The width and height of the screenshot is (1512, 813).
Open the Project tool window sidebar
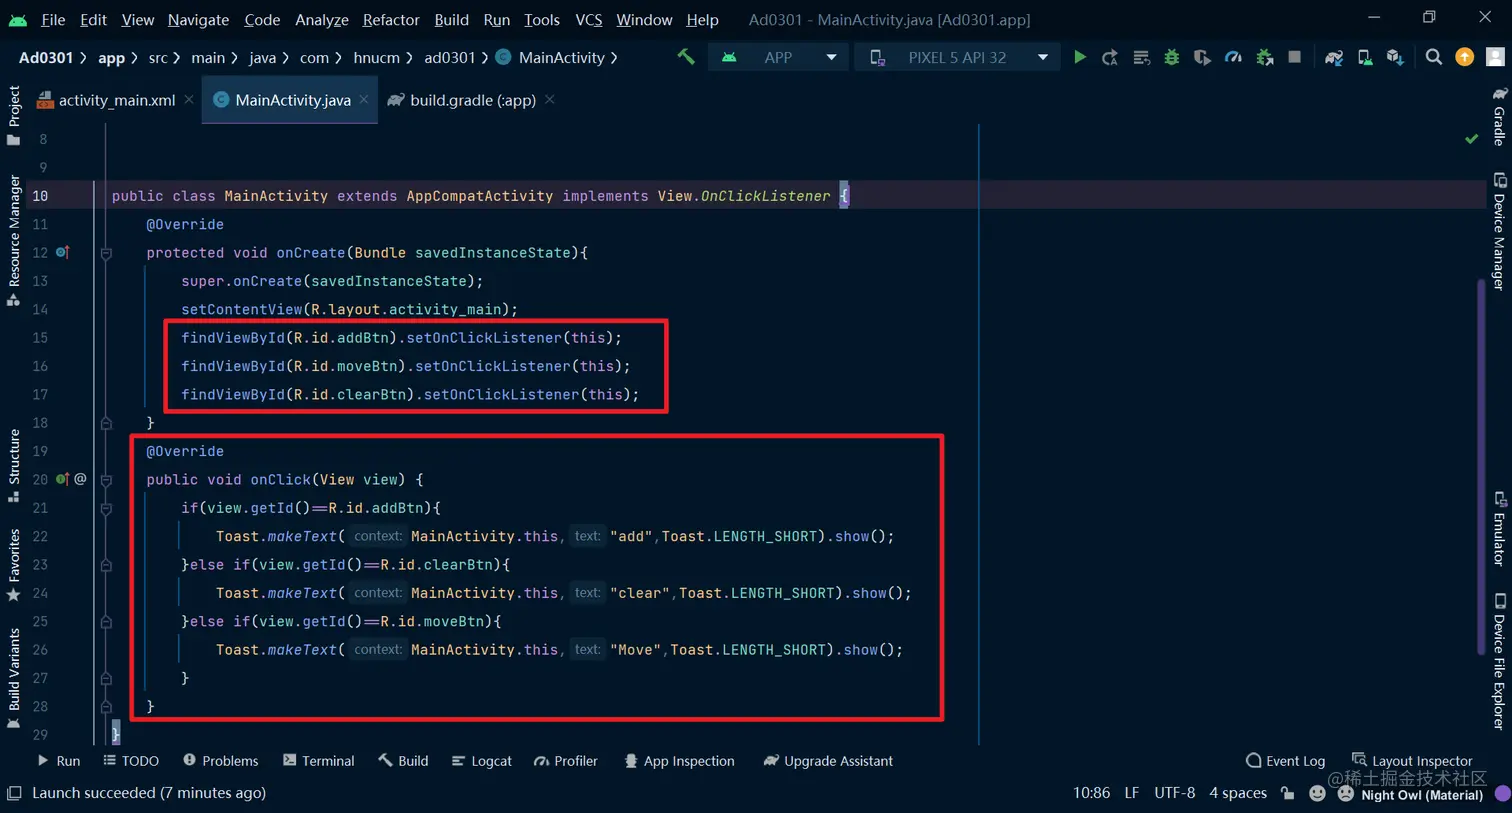[14, 114]
